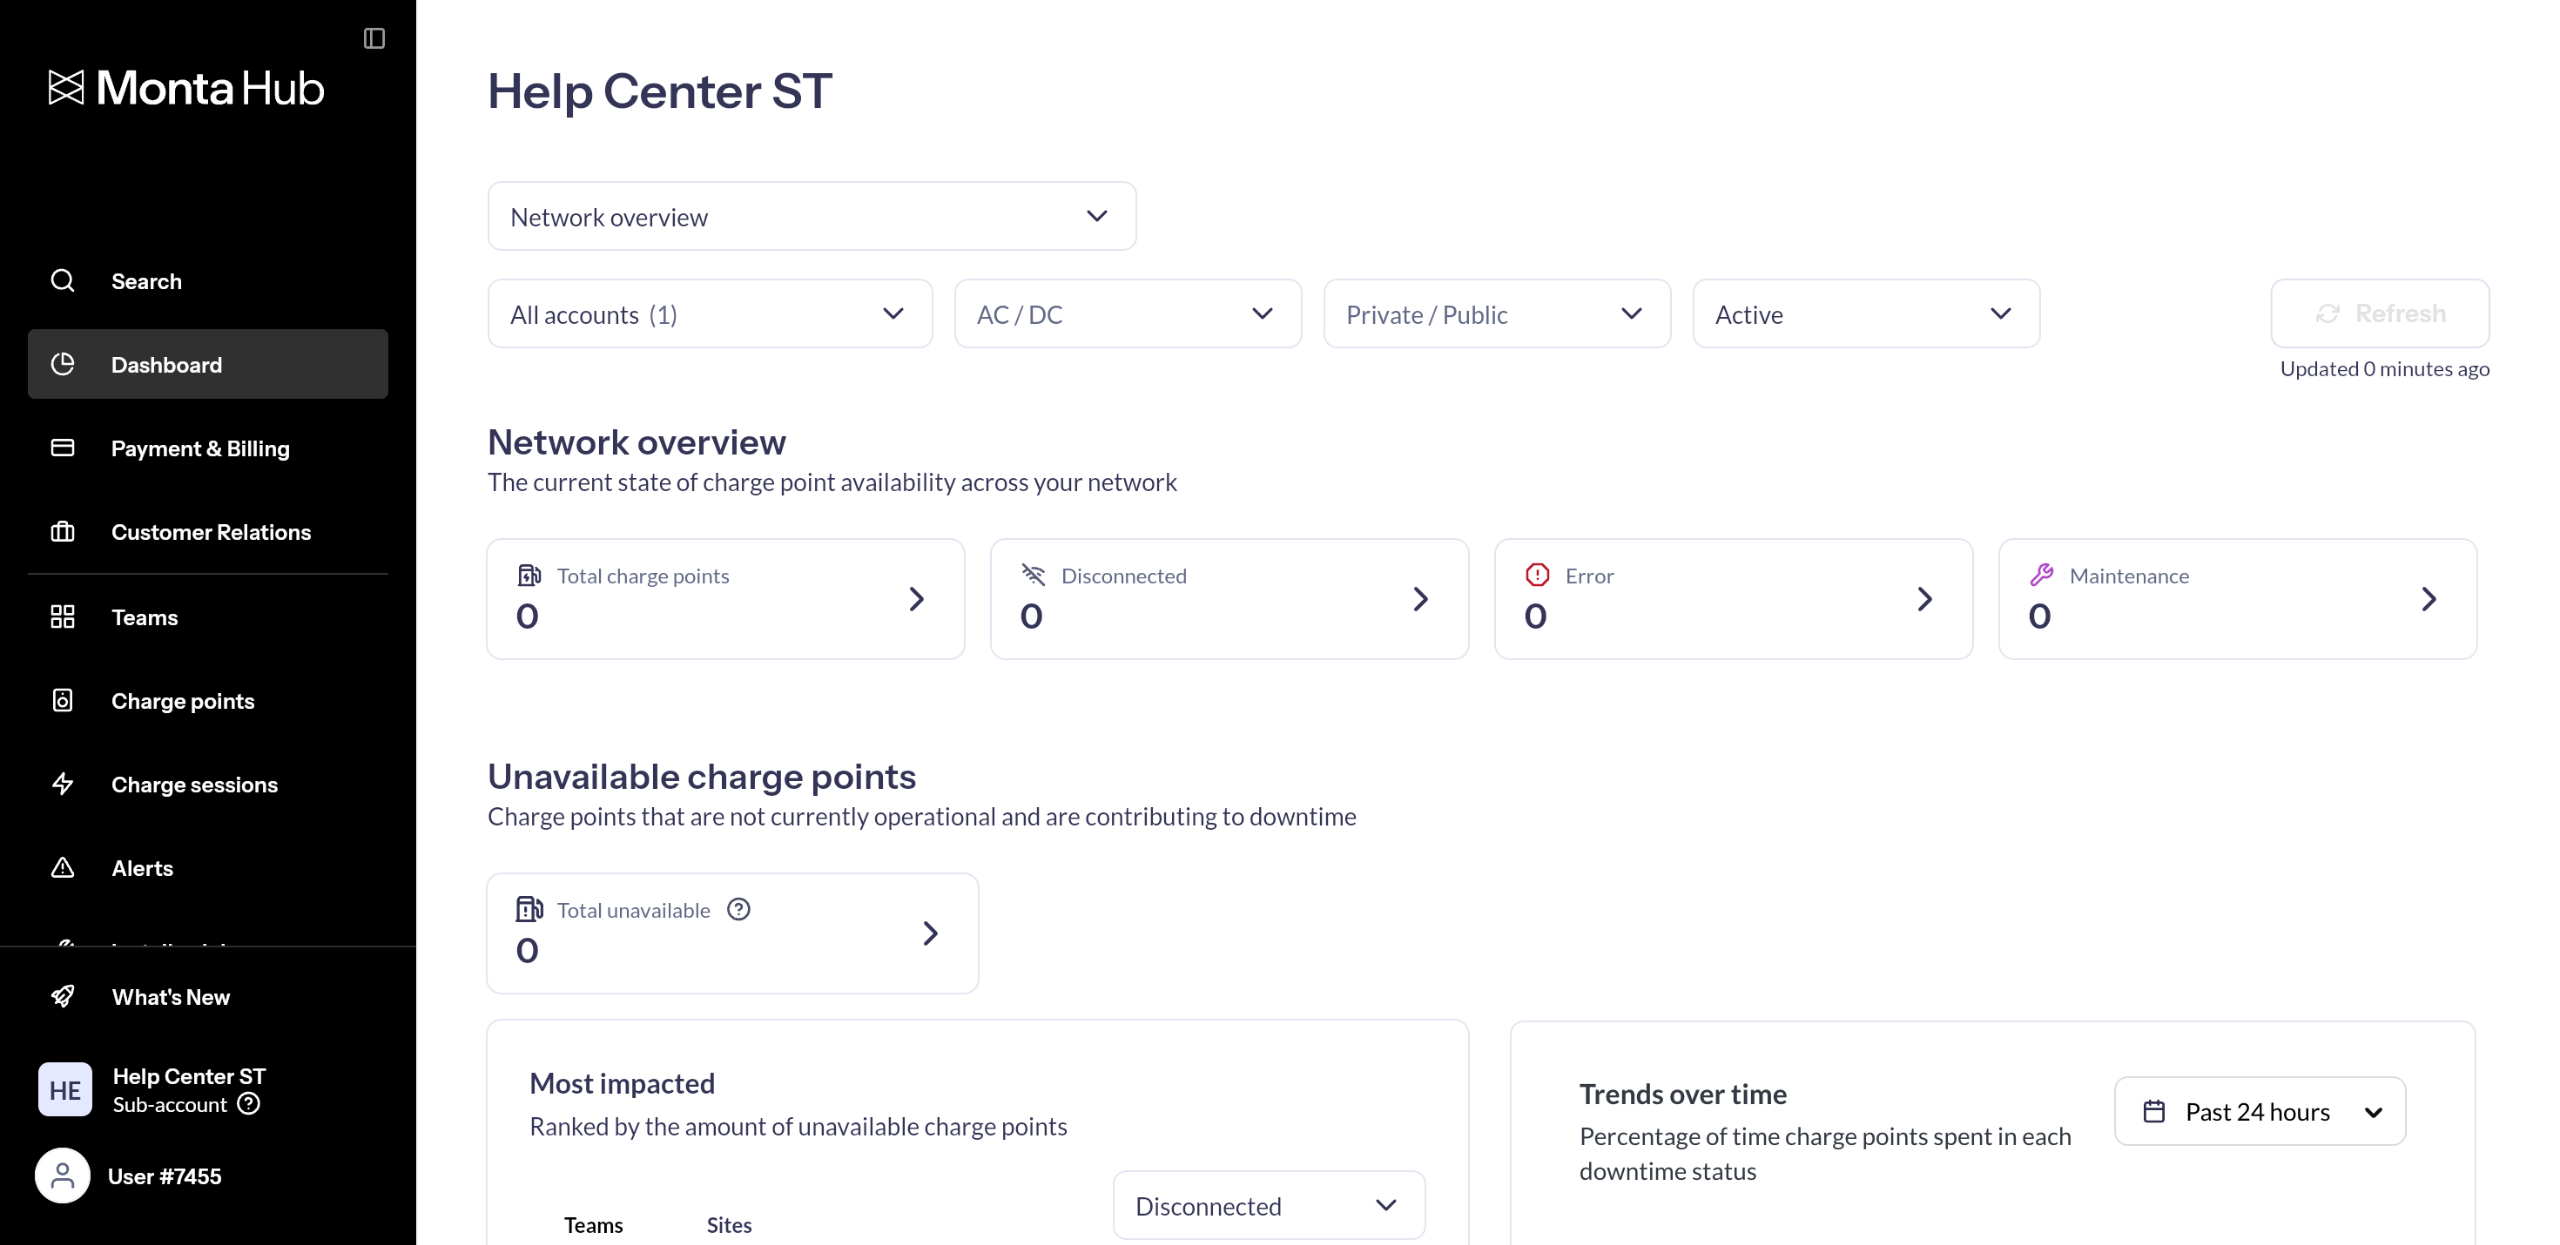Open the All accounts filter dropdown
Viewport: 2560px width, 1245px height.
[709, 314]
